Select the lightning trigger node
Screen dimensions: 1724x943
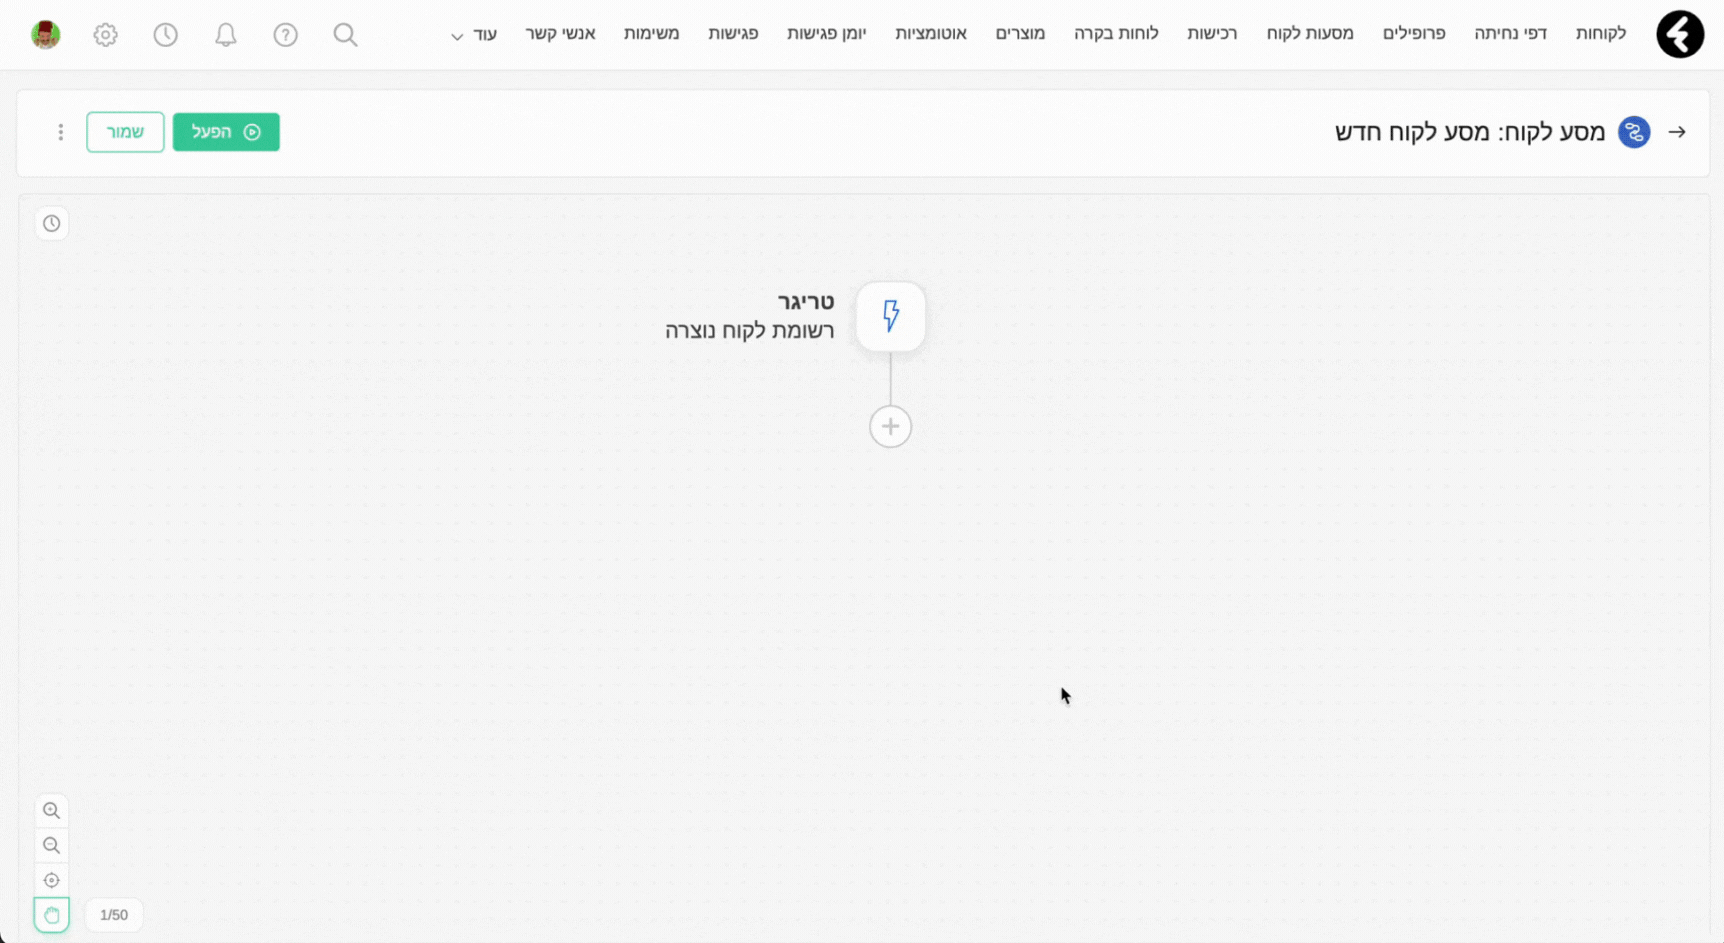click(891, 316)
